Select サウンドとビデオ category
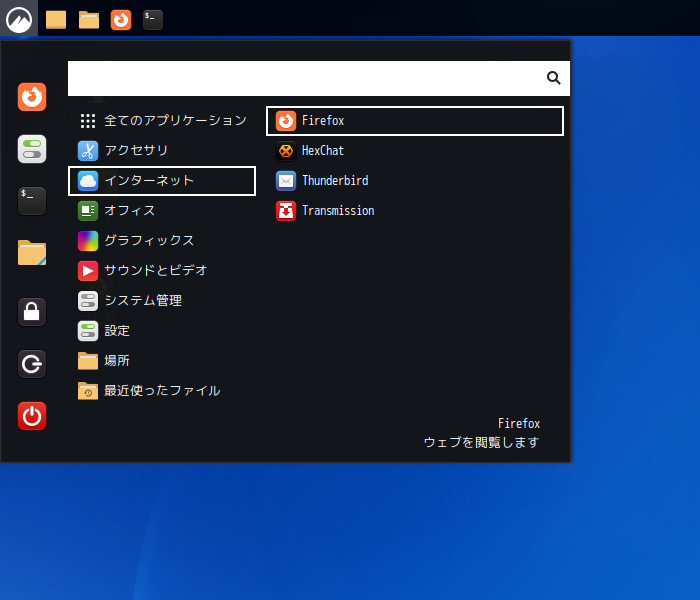This screenshot has height=600, width=700. tap(162, 271)
